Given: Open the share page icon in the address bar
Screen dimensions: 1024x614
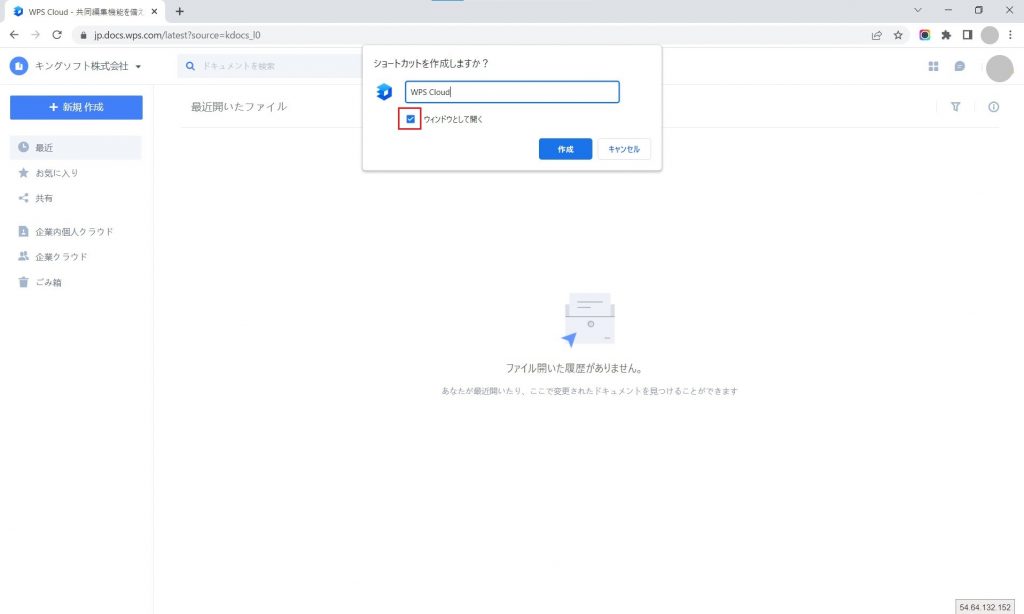Looking at the screenshot, I should pos(876,35).
